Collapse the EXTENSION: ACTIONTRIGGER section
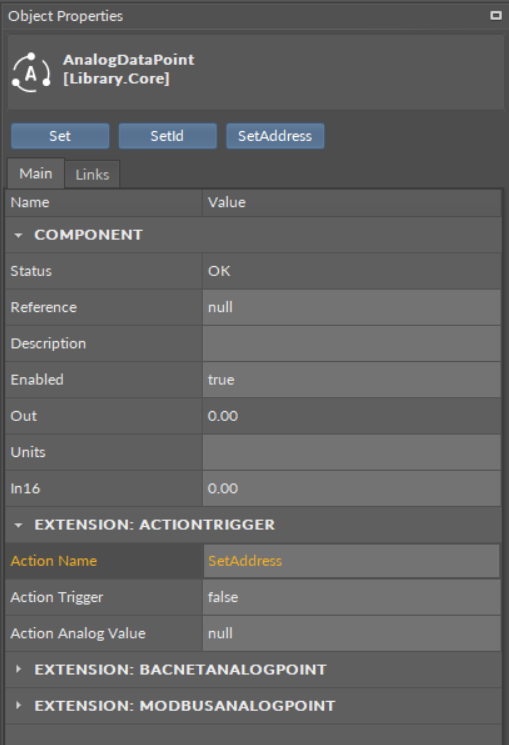 18,525
